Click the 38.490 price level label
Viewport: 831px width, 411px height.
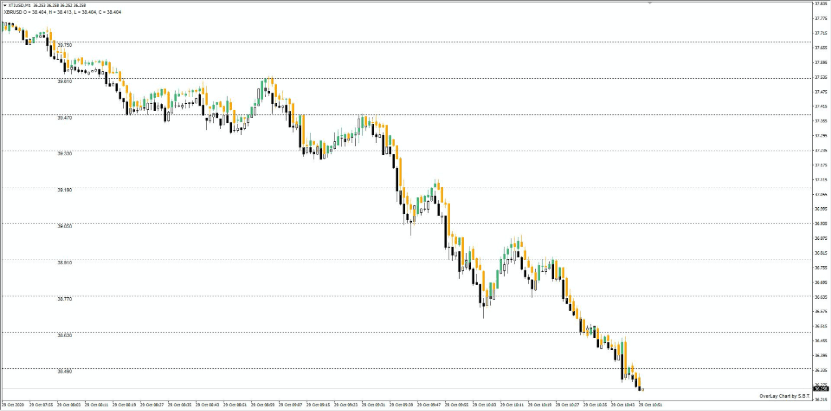(64, 372)
